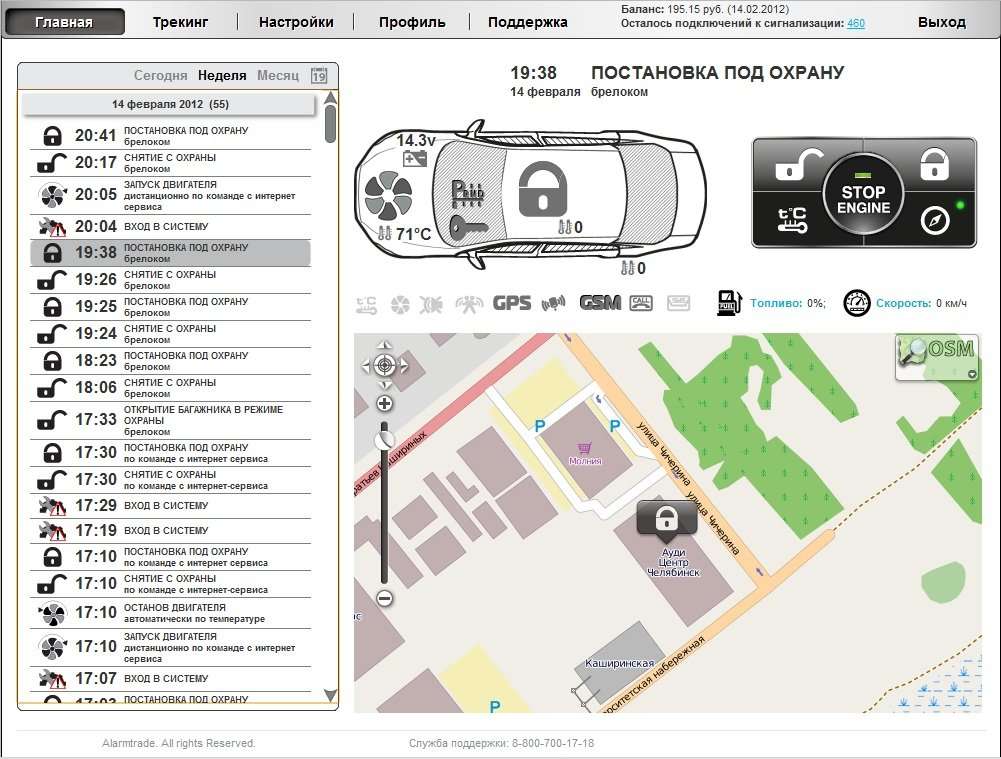Image resolution: width=1001 pixels, height=759 pixels.
Task: Click the Топливо label
Action: [776, 303]
